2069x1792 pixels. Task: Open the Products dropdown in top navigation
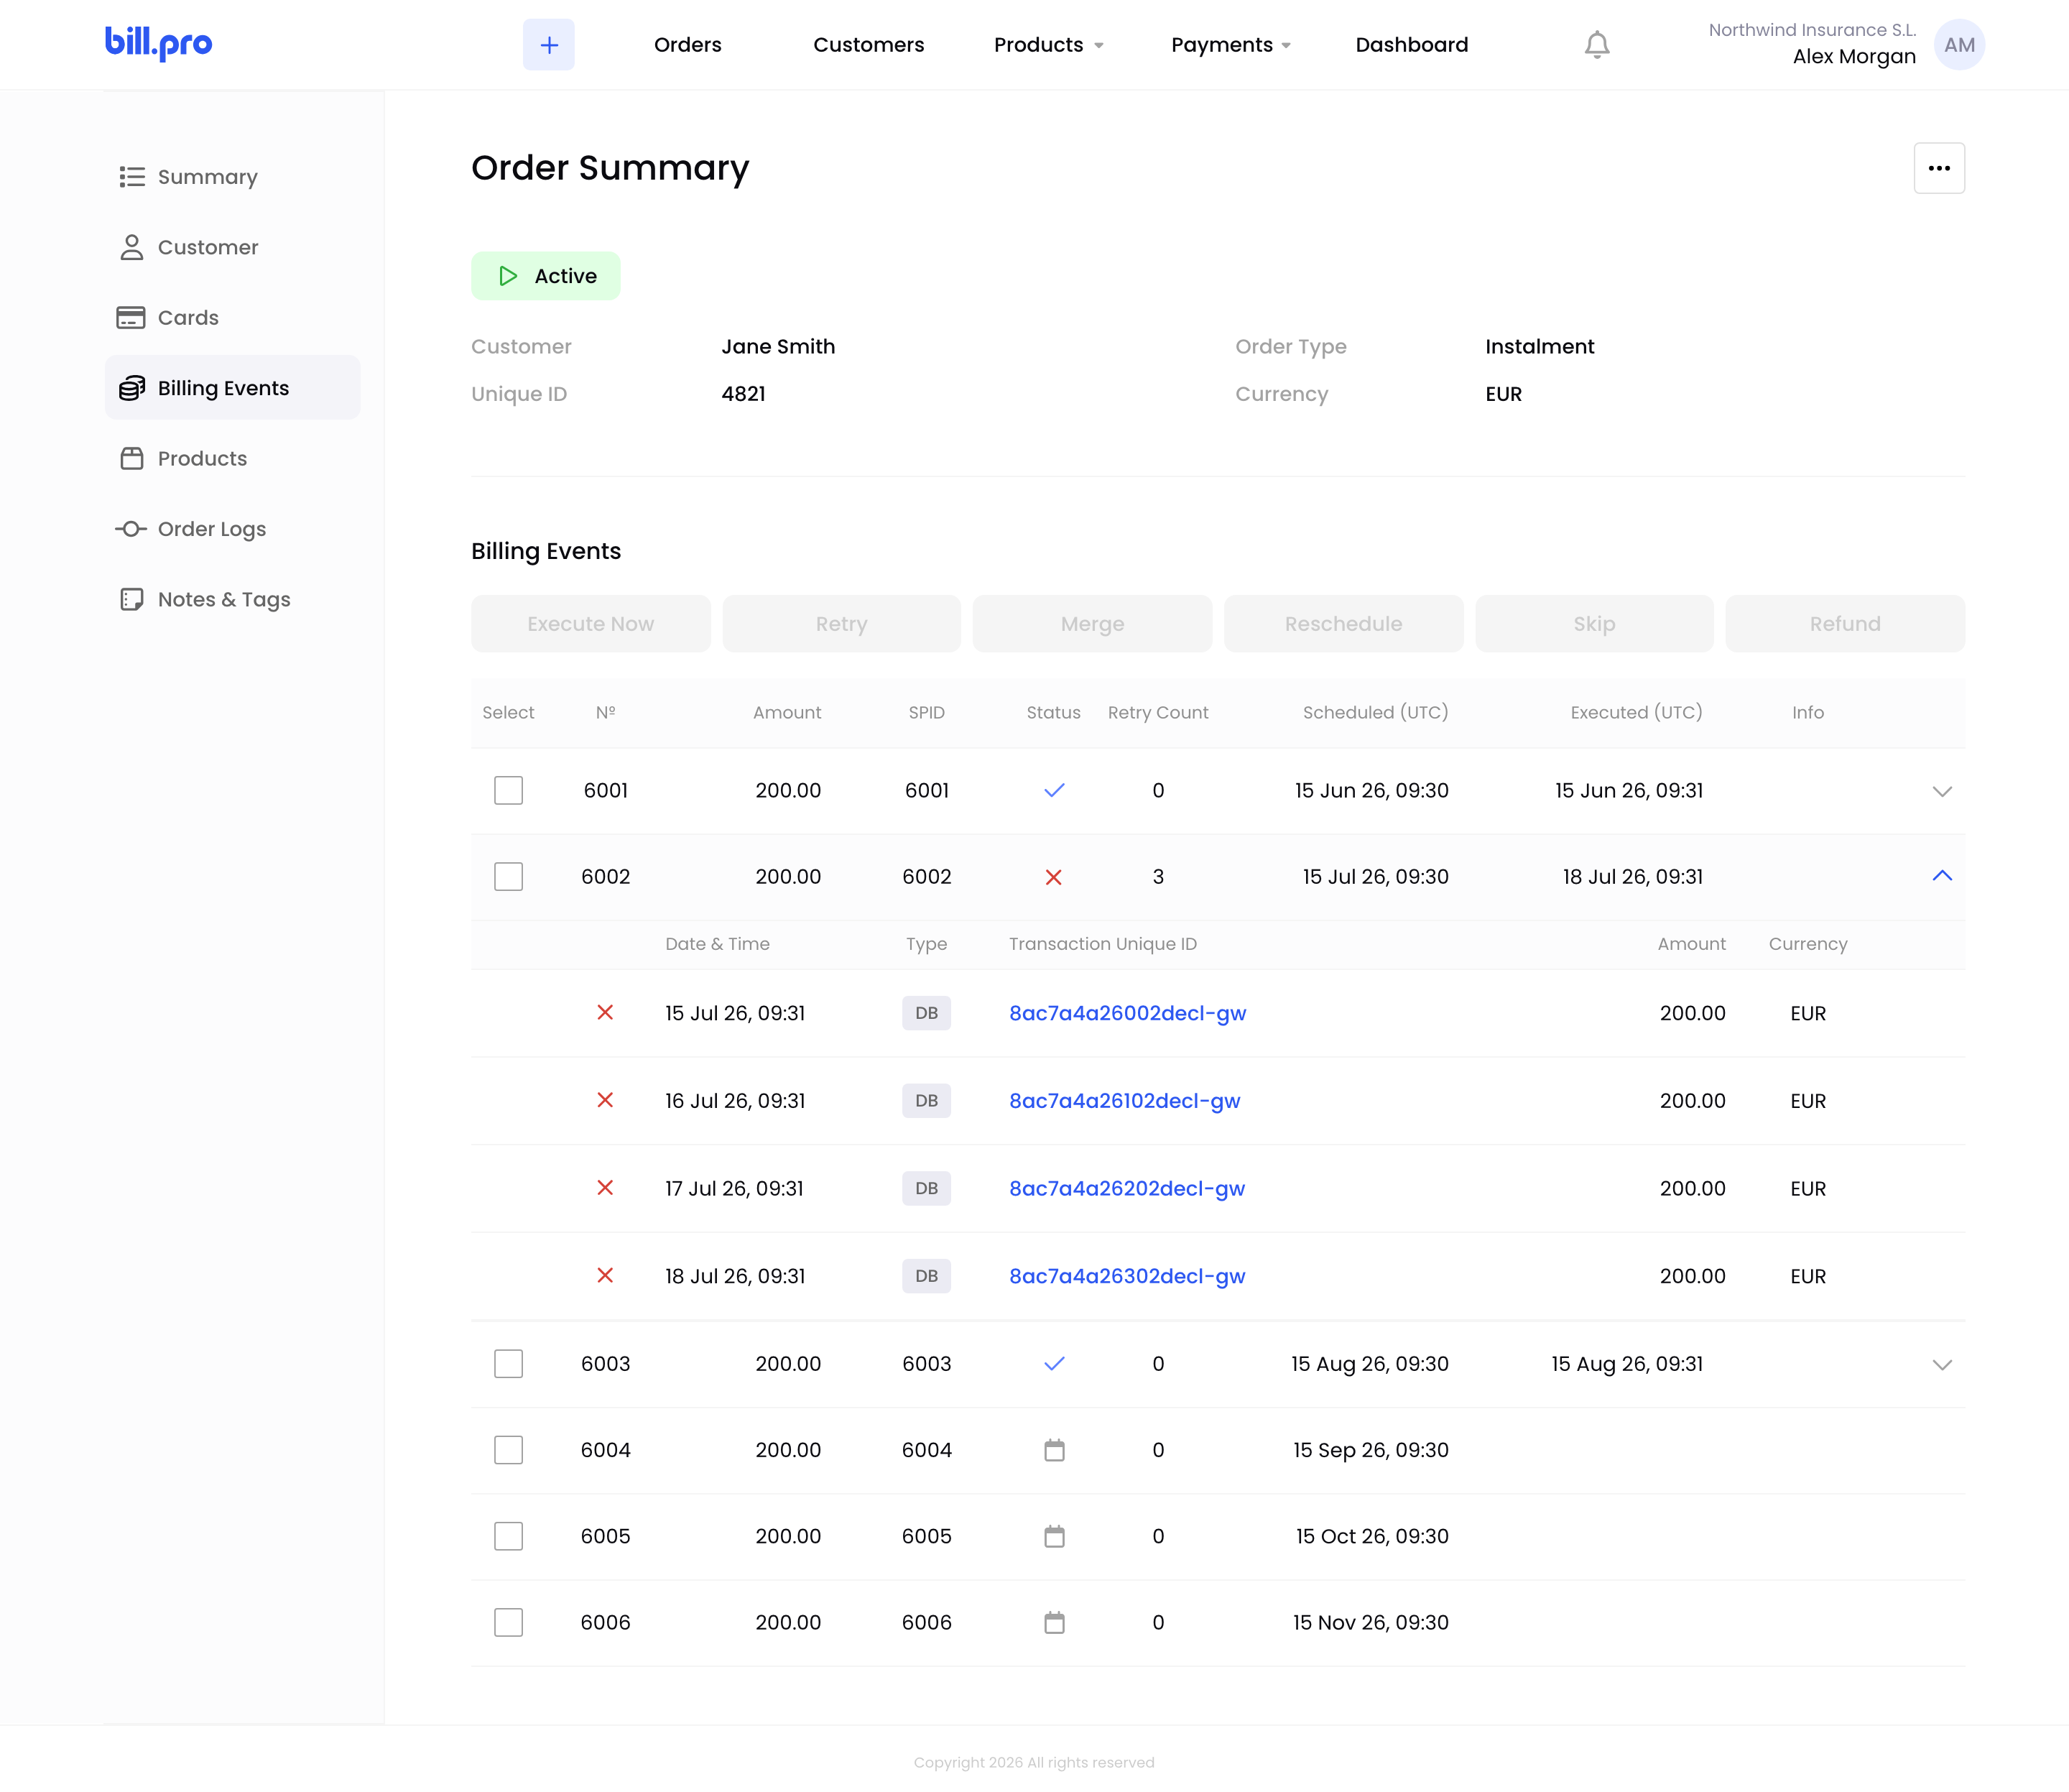coord(1048,44)
